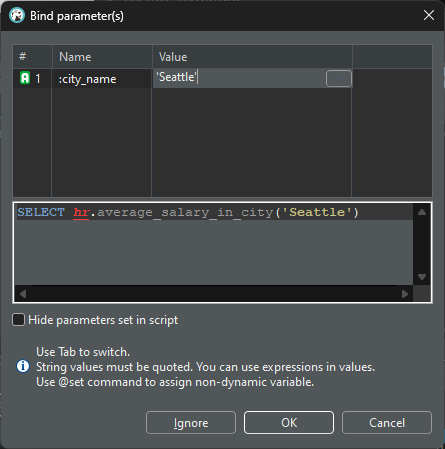Click the SQL preview scroll left arrow
The width and height of the screenshot is (445, 449).
tap(23, 294)
